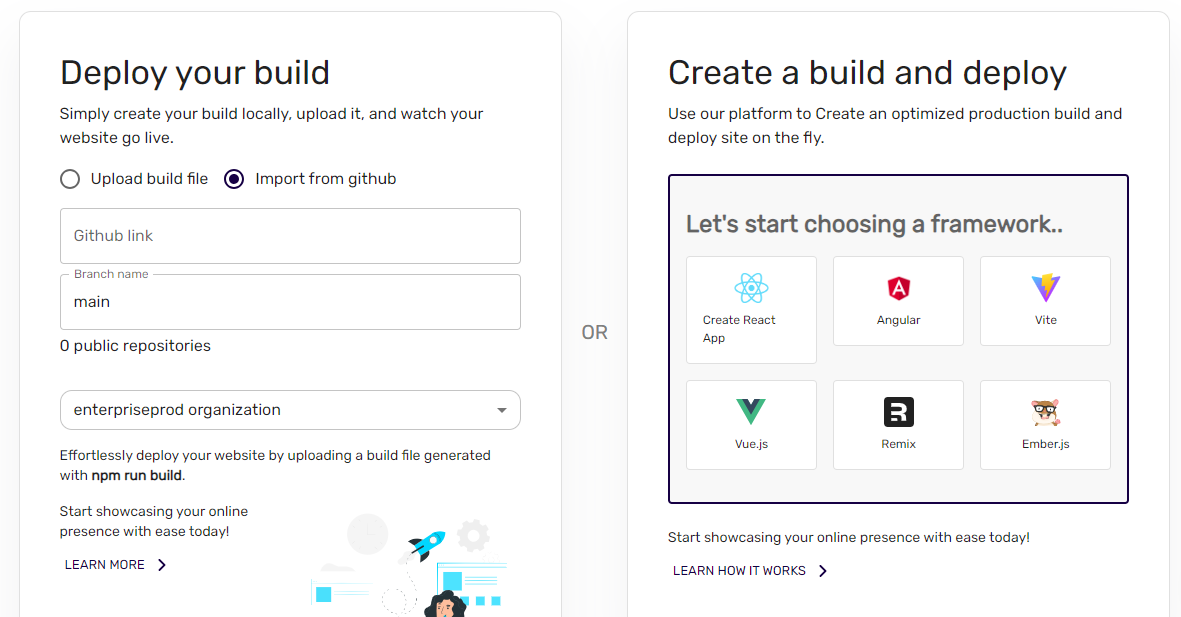1181x617 pixels.
Task: Open the LEARN HOW IT WORKS link
Action: [739, 571]
